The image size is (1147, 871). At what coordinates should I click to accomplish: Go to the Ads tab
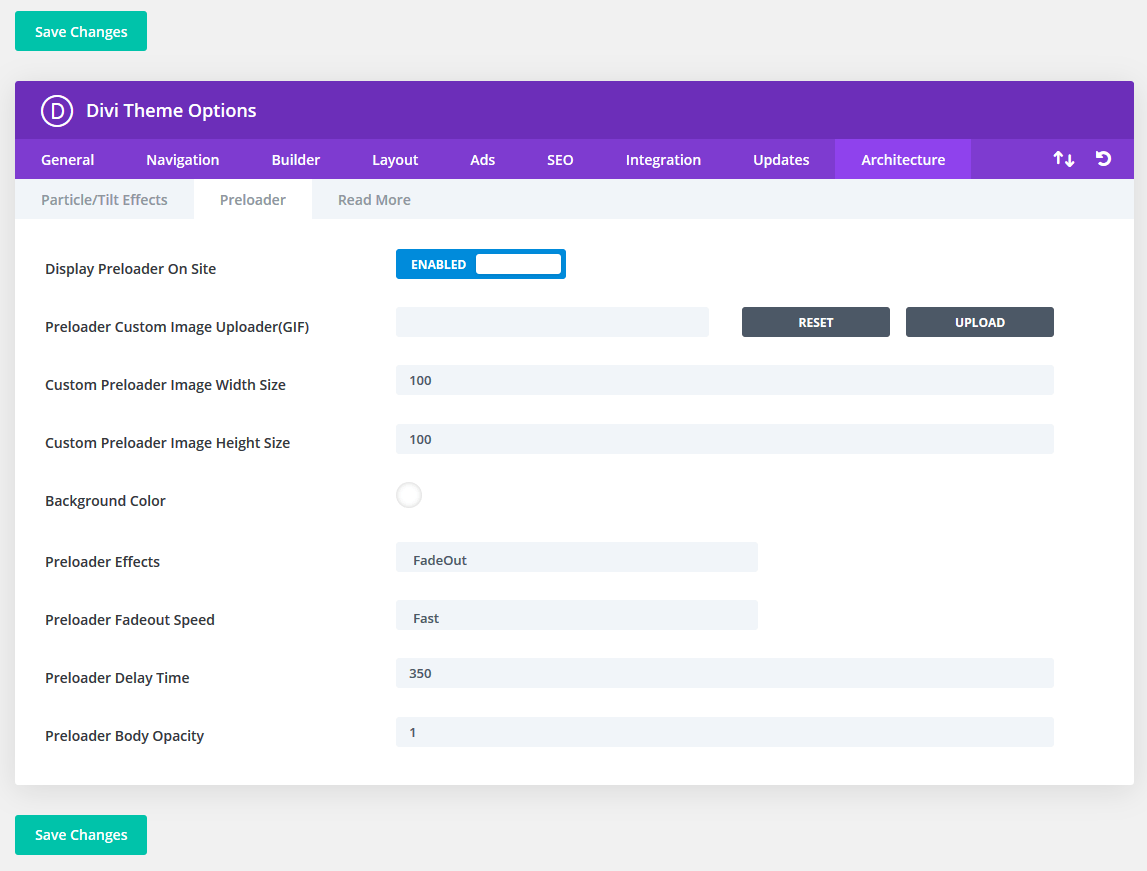(483, 159)
